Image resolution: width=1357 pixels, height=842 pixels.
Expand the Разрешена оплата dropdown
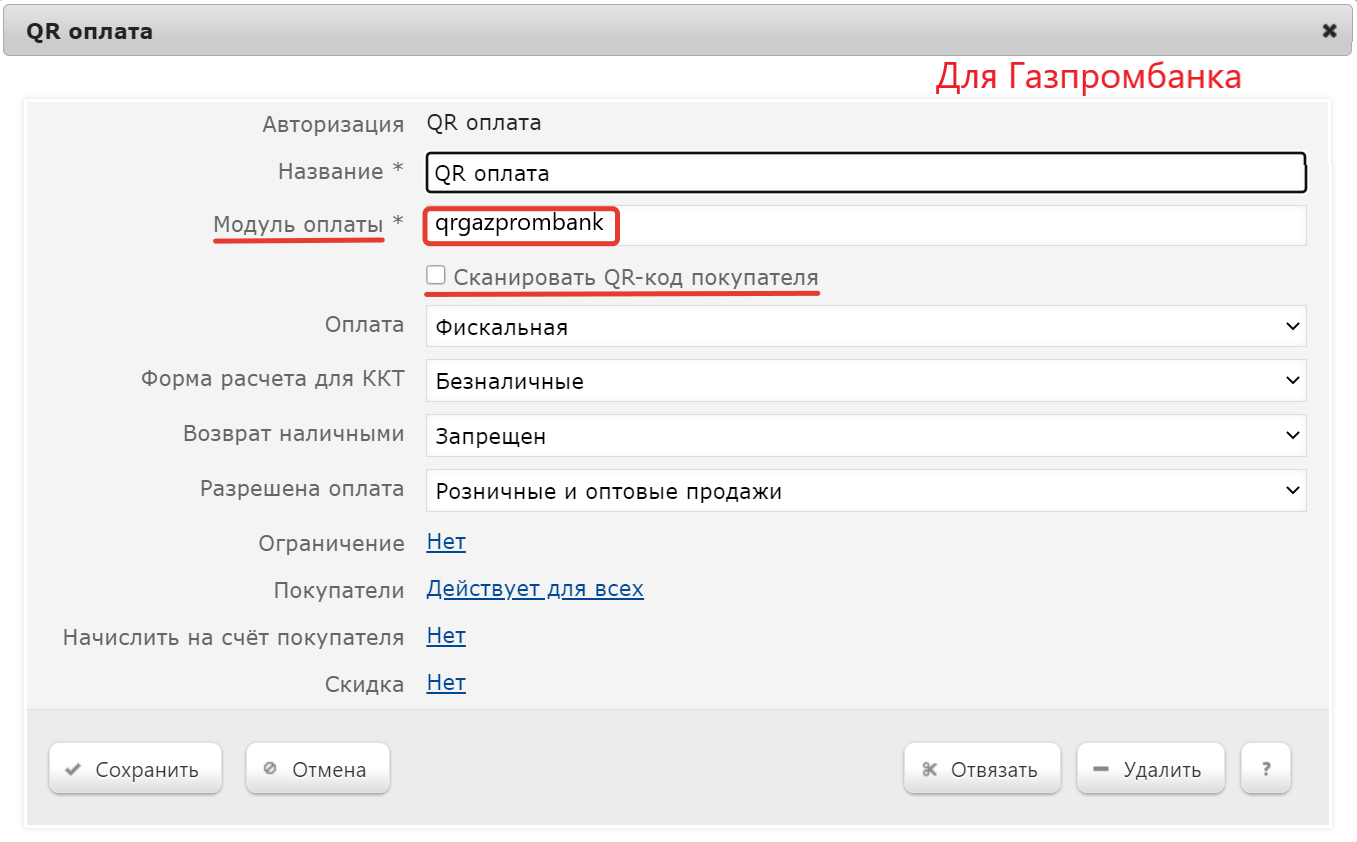click(866, 491)
